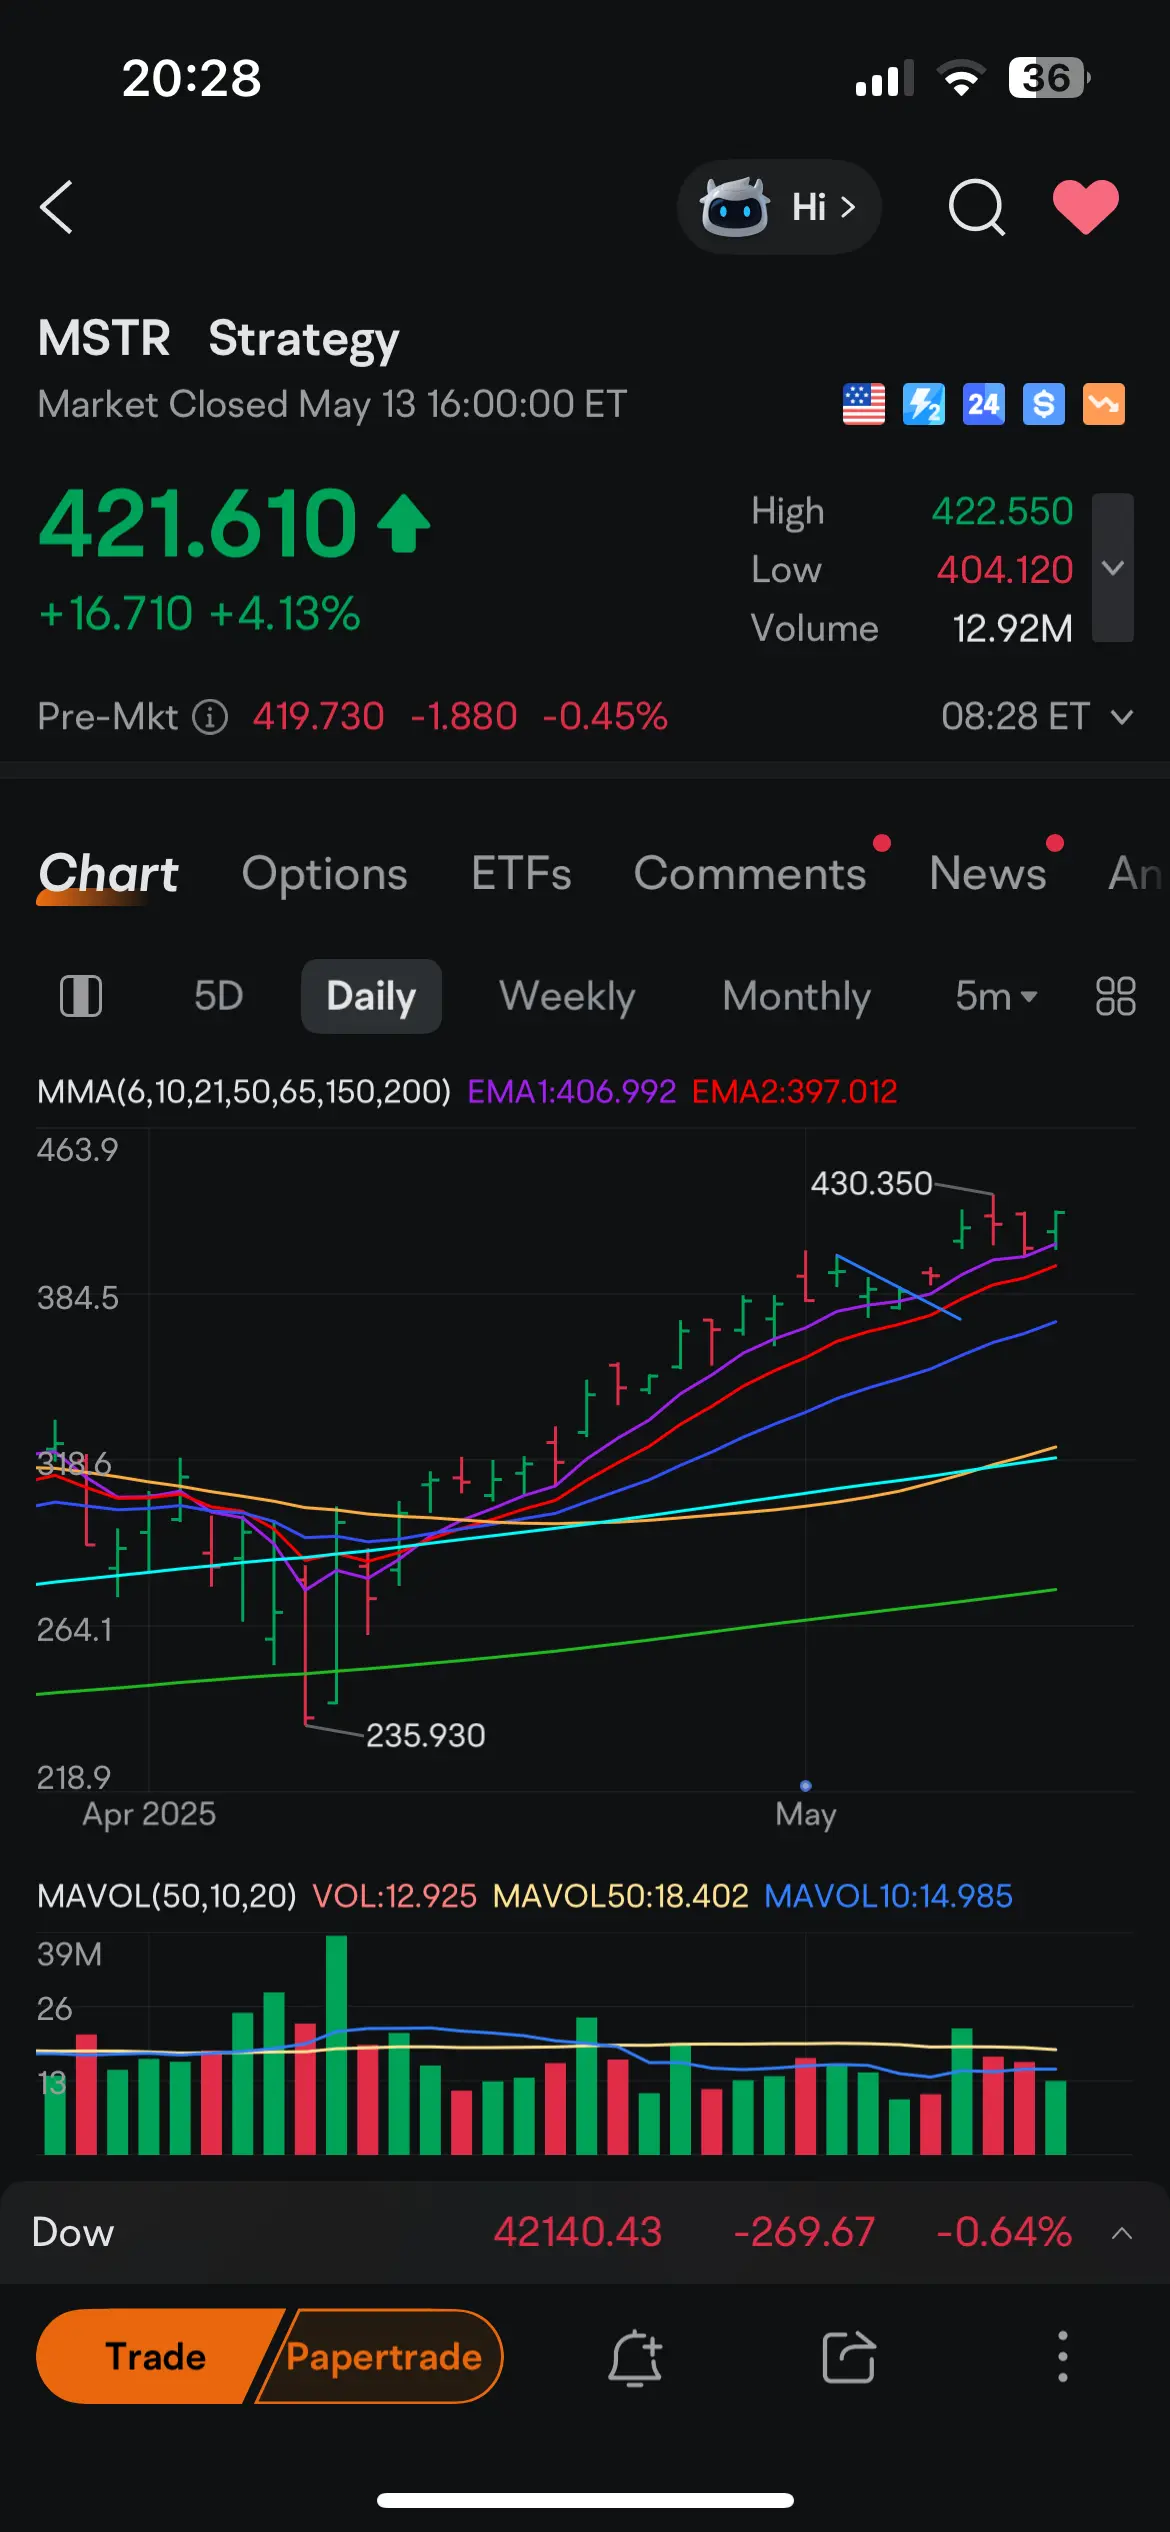
Task: Open the AI assistant robot icon
Action: point(735,207)
